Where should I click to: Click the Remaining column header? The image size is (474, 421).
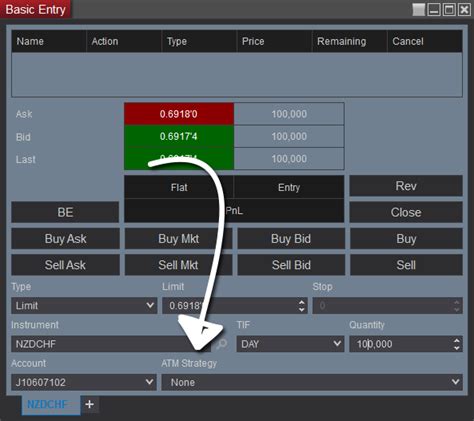click(350, 41)
